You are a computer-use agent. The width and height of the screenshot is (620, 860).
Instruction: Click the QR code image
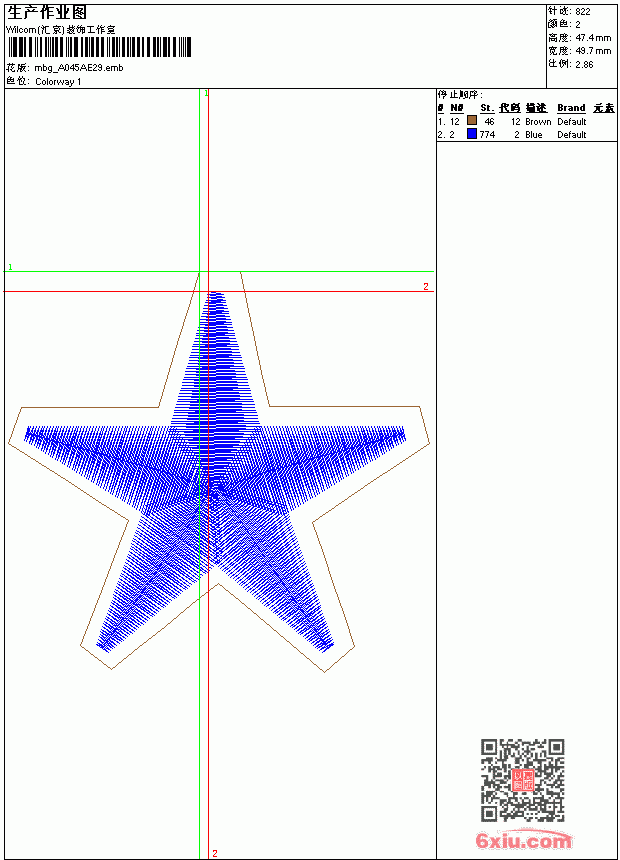point(522,780)
